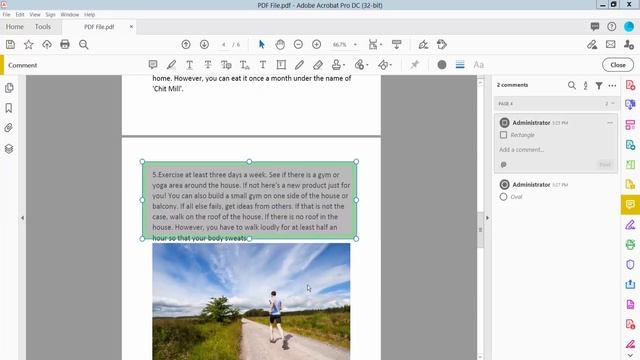
Task: Open the find text magnifier in toolbar
Action: pos(84,44)
